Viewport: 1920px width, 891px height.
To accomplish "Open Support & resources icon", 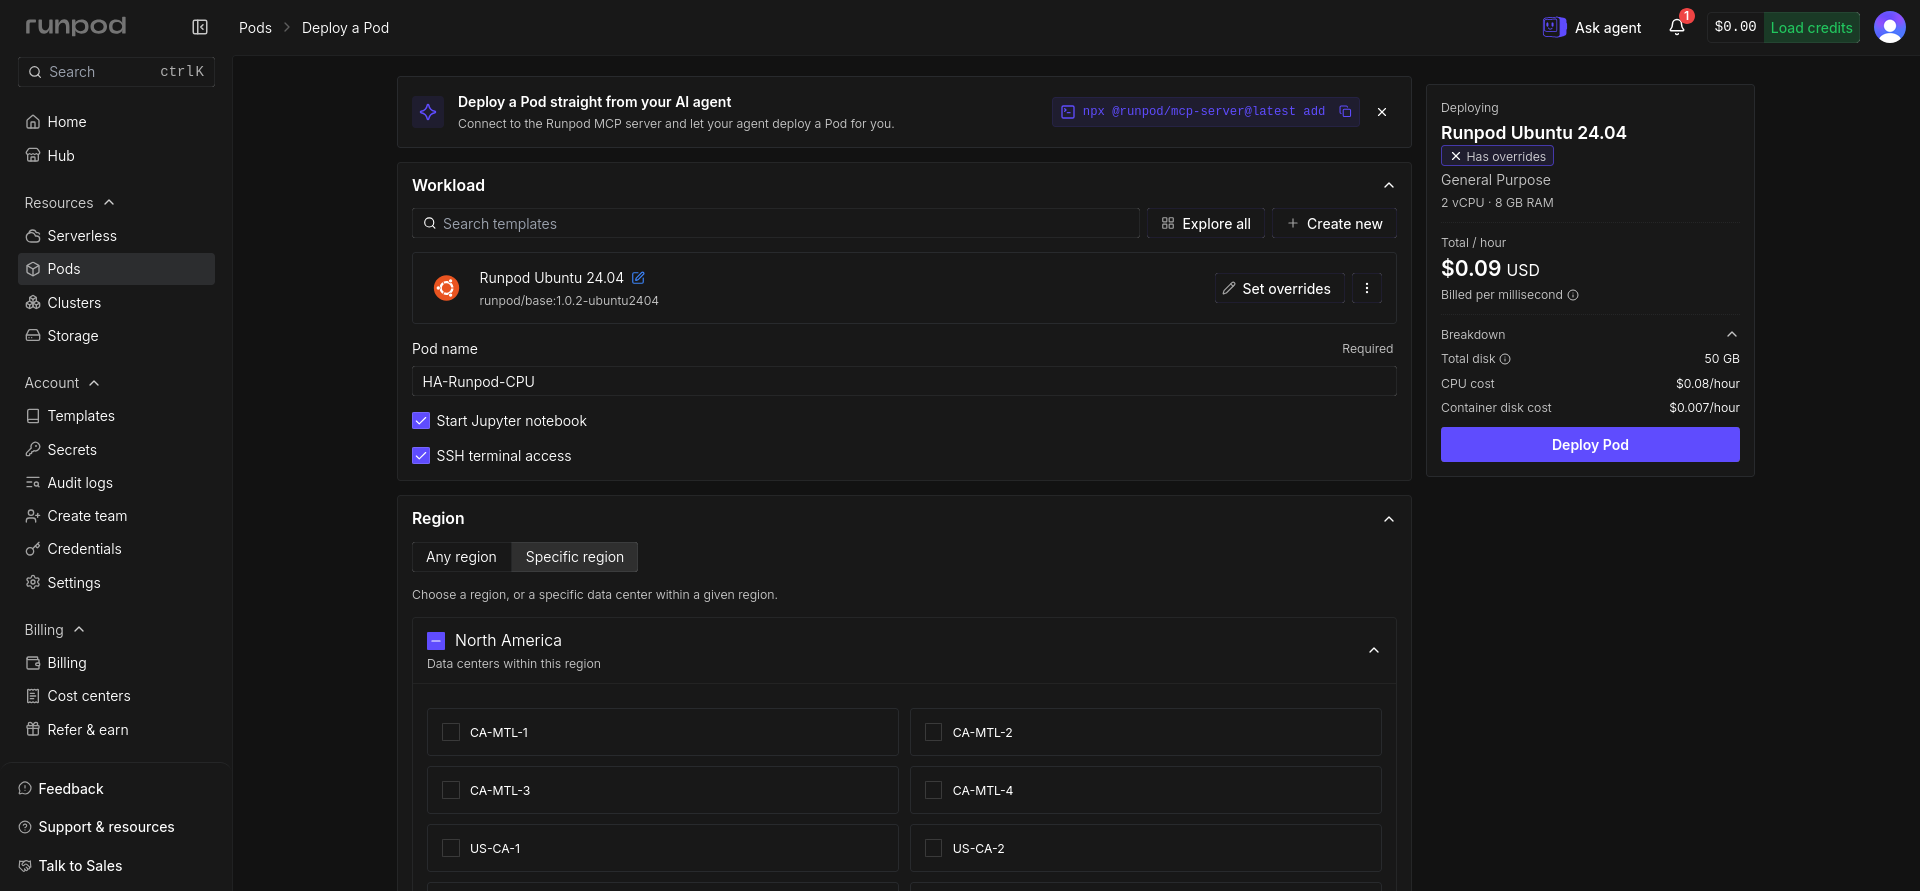I will point(25,827).
